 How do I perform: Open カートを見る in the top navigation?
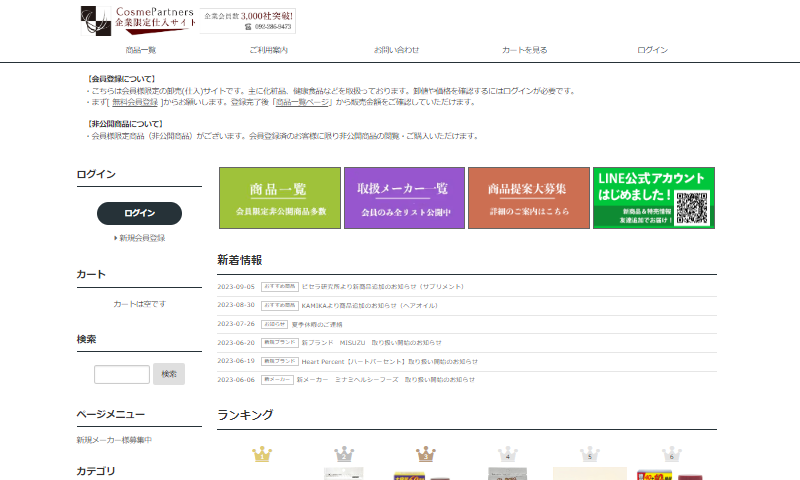point(524,50)
